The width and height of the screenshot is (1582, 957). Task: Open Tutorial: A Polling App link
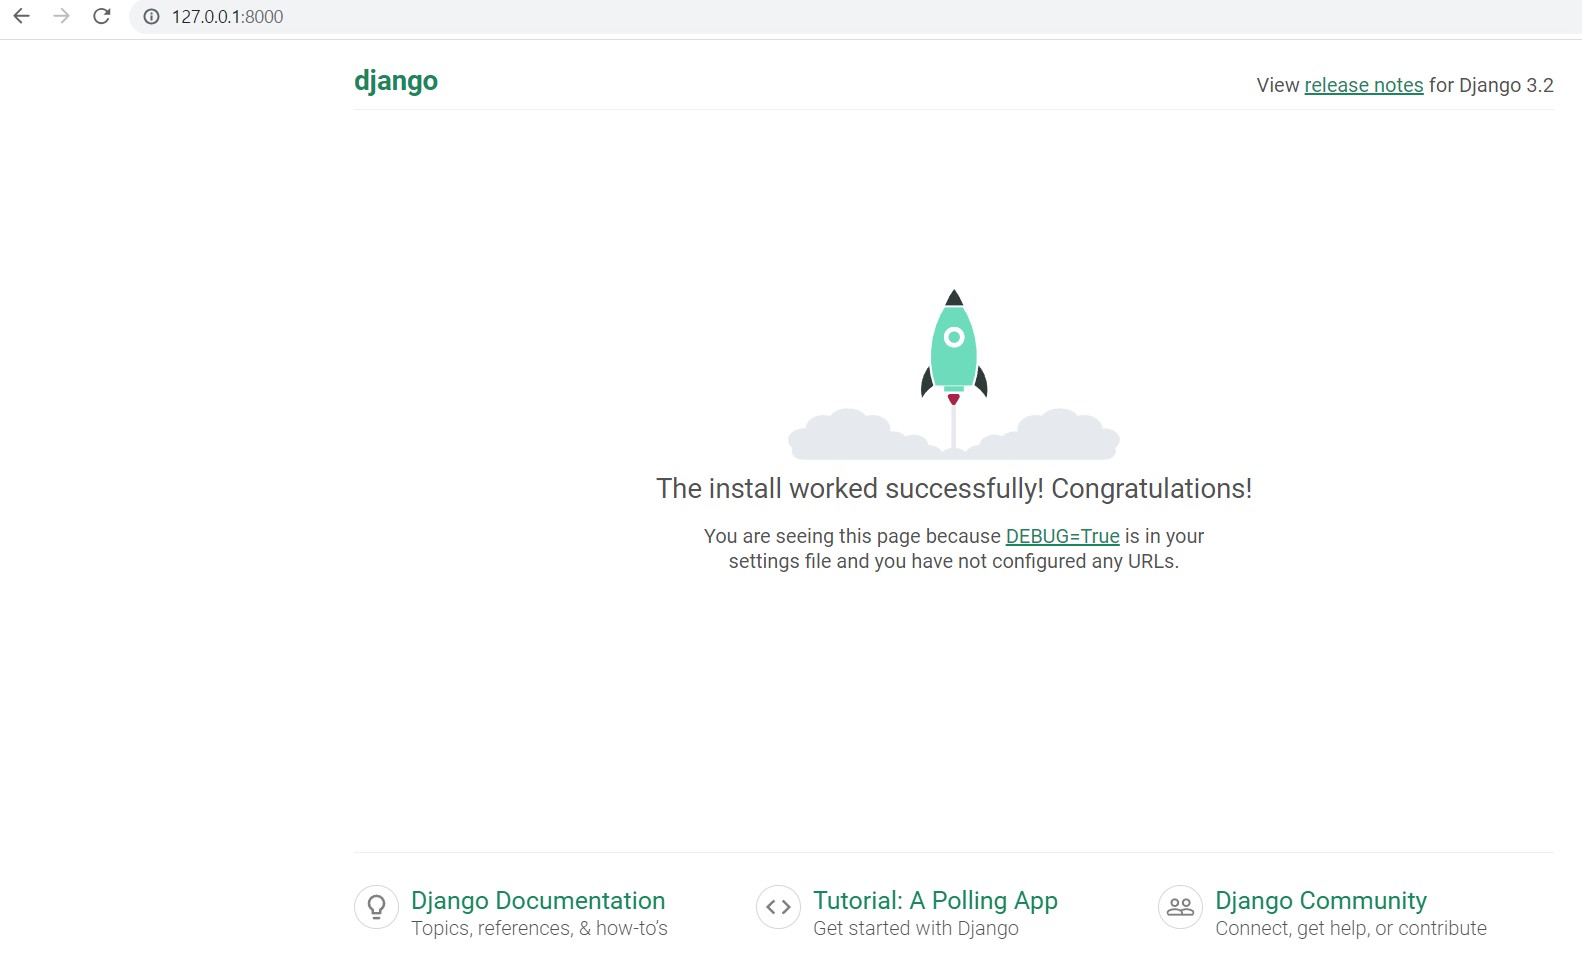(x=935, y=900)
